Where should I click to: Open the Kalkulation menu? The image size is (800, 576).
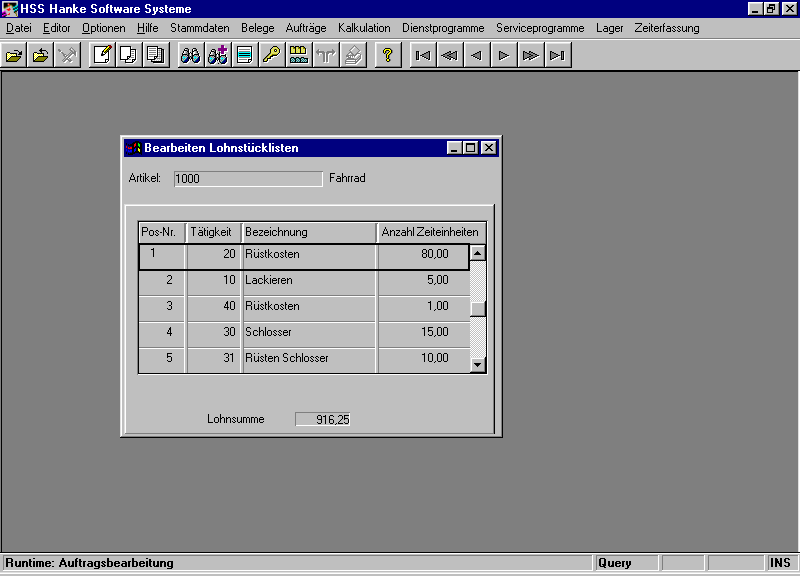click(x=364, y=28)
